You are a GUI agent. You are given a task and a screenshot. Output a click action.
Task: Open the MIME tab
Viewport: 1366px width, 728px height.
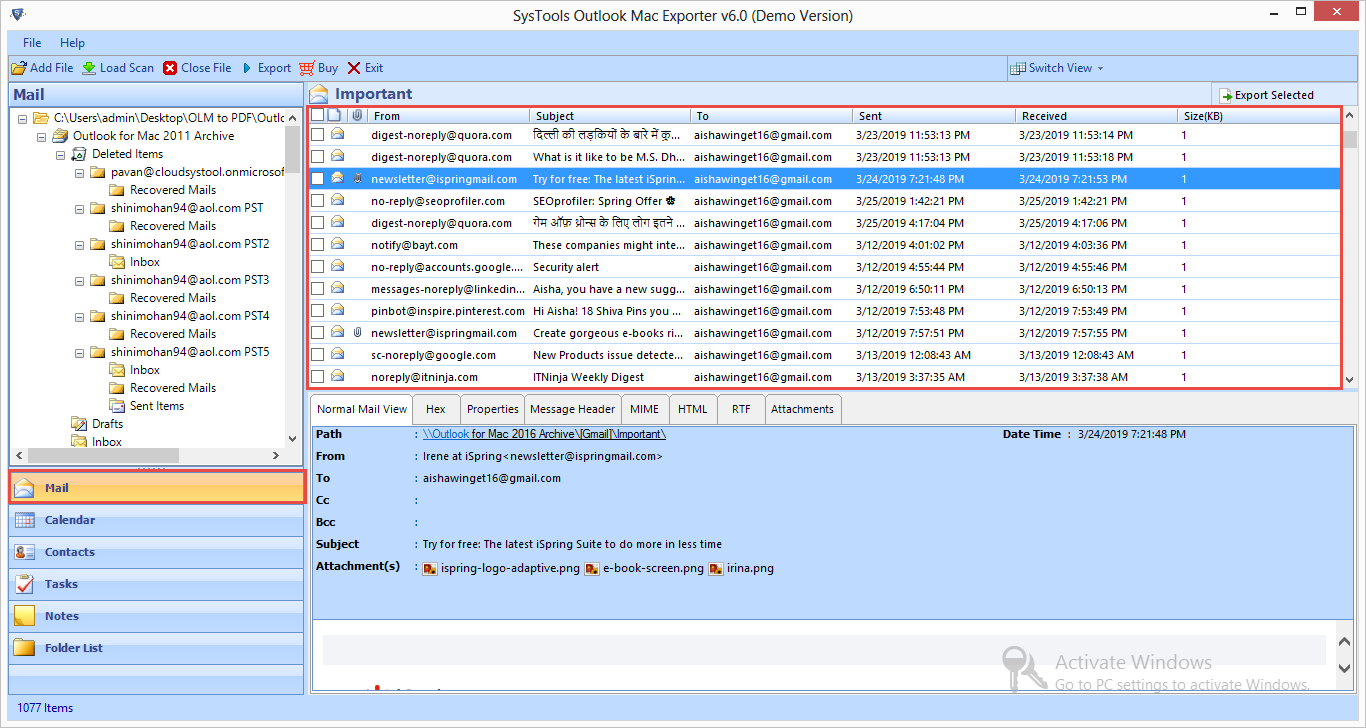point(644,409)
